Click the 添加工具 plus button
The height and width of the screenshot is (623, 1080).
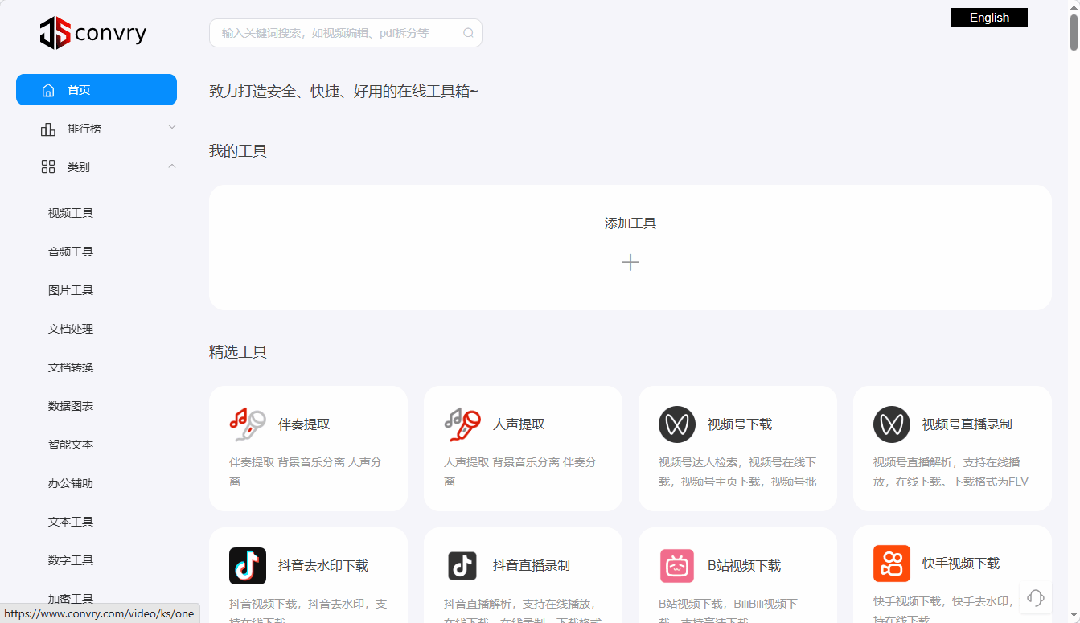point(630,262)
